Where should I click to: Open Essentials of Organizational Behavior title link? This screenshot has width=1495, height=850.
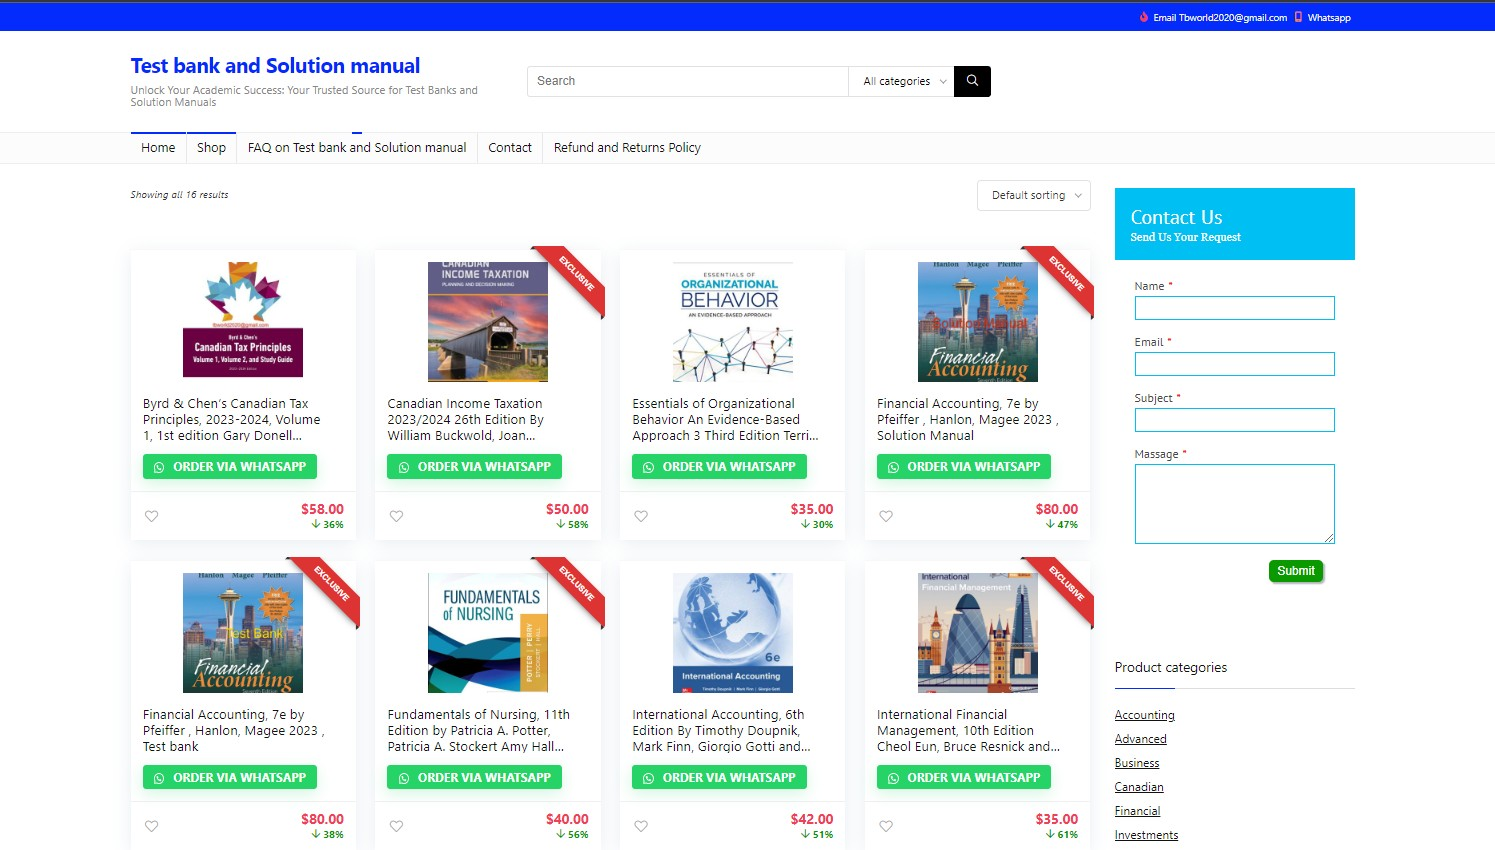(x=725, y=420)
